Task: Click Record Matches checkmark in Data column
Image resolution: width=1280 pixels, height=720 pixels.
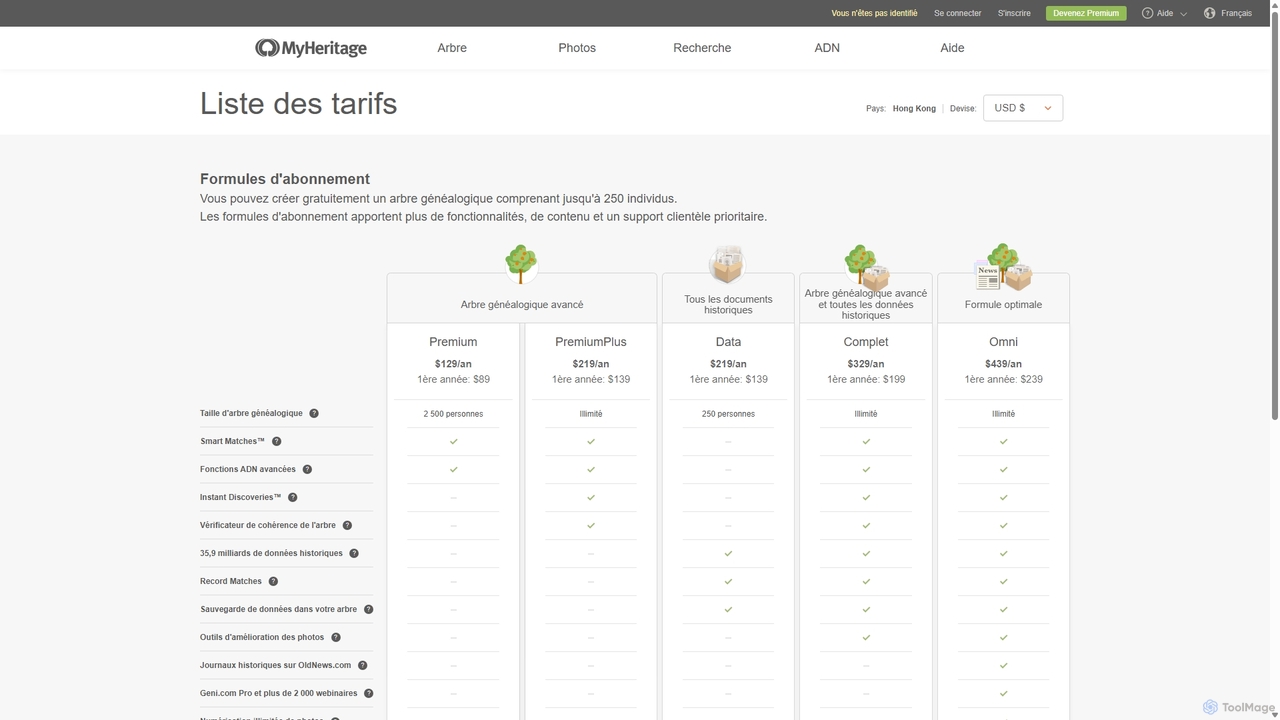Action: click(x=728, y=581)
